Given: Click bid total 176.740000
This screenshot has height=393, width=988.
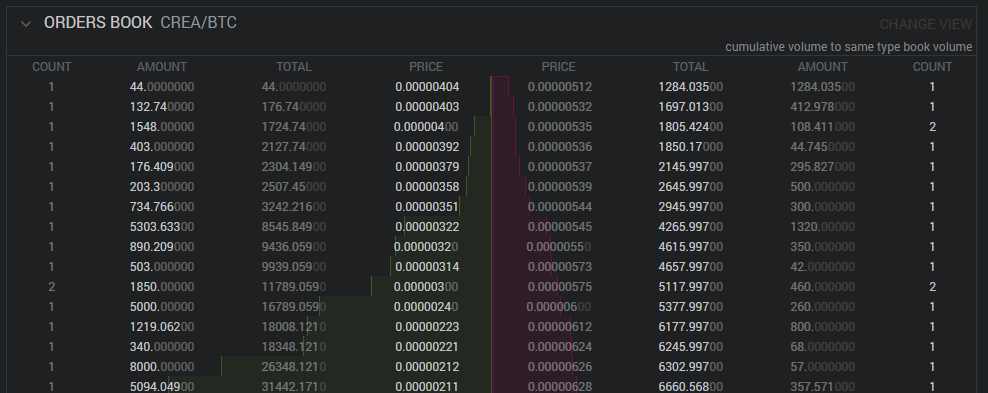Looking at the screenshot, I should coord(294,107).
